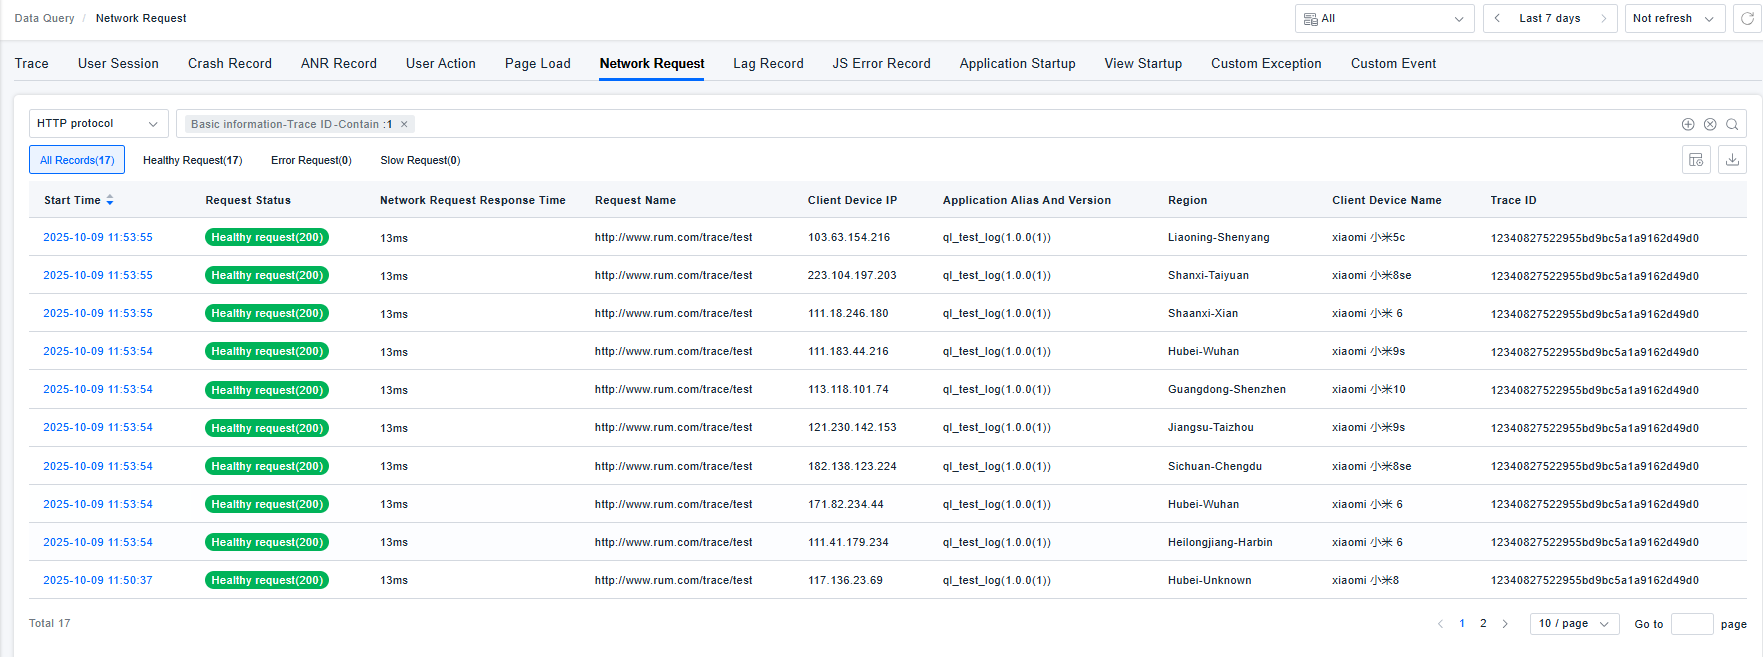Click the Go to page input field

tap(1691, 624)
